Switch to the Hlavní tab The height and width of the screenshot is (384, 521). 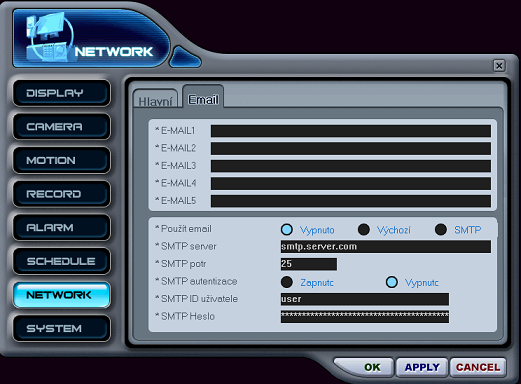(155, 99)
